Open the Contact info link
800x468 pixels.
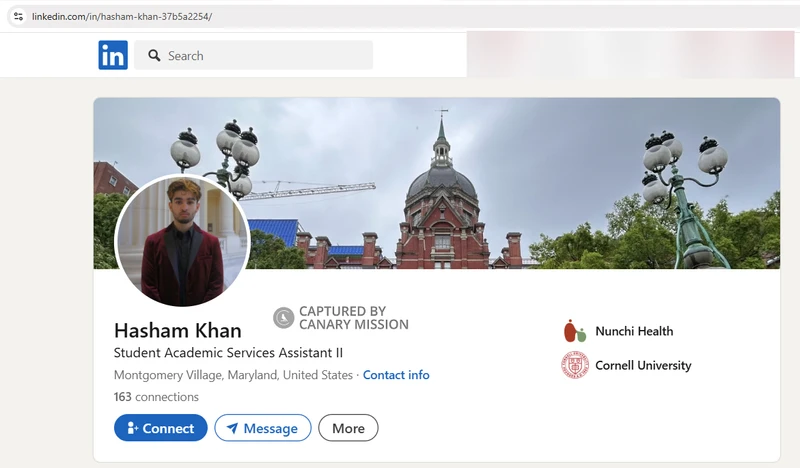(396, 375)
